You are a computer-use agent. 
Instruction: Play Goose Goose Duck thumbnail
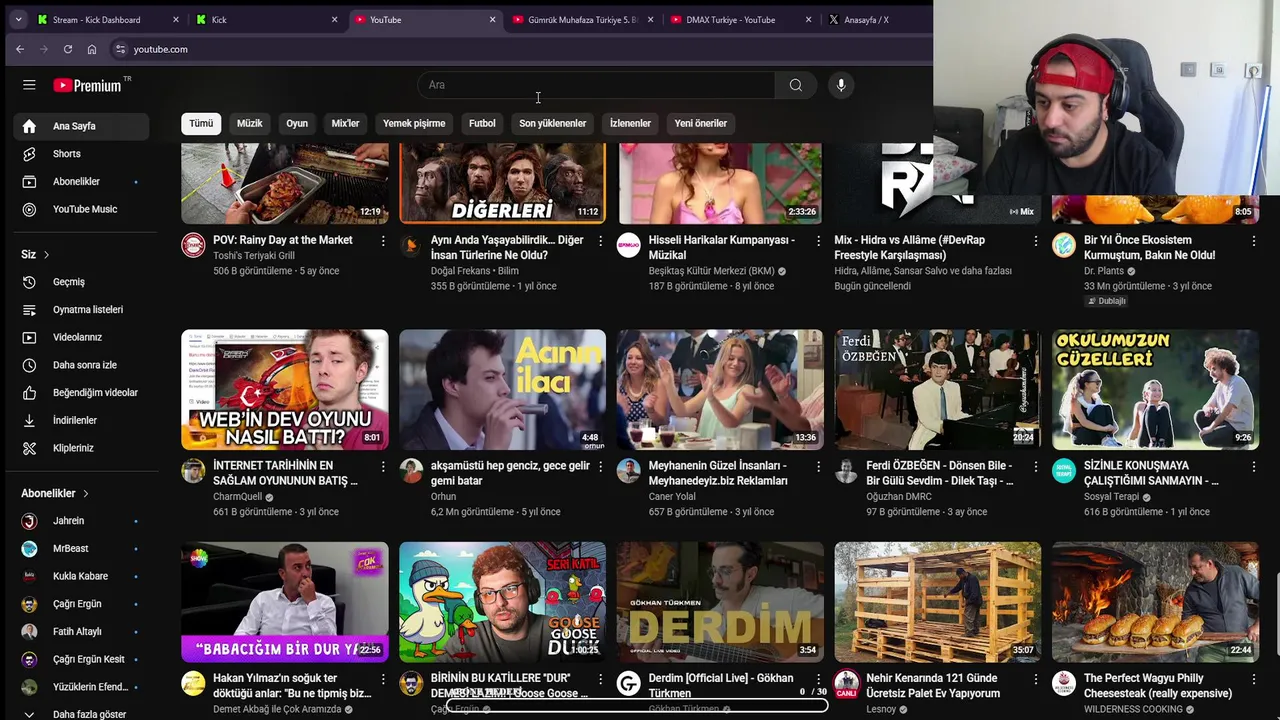(x=502, y=602)
